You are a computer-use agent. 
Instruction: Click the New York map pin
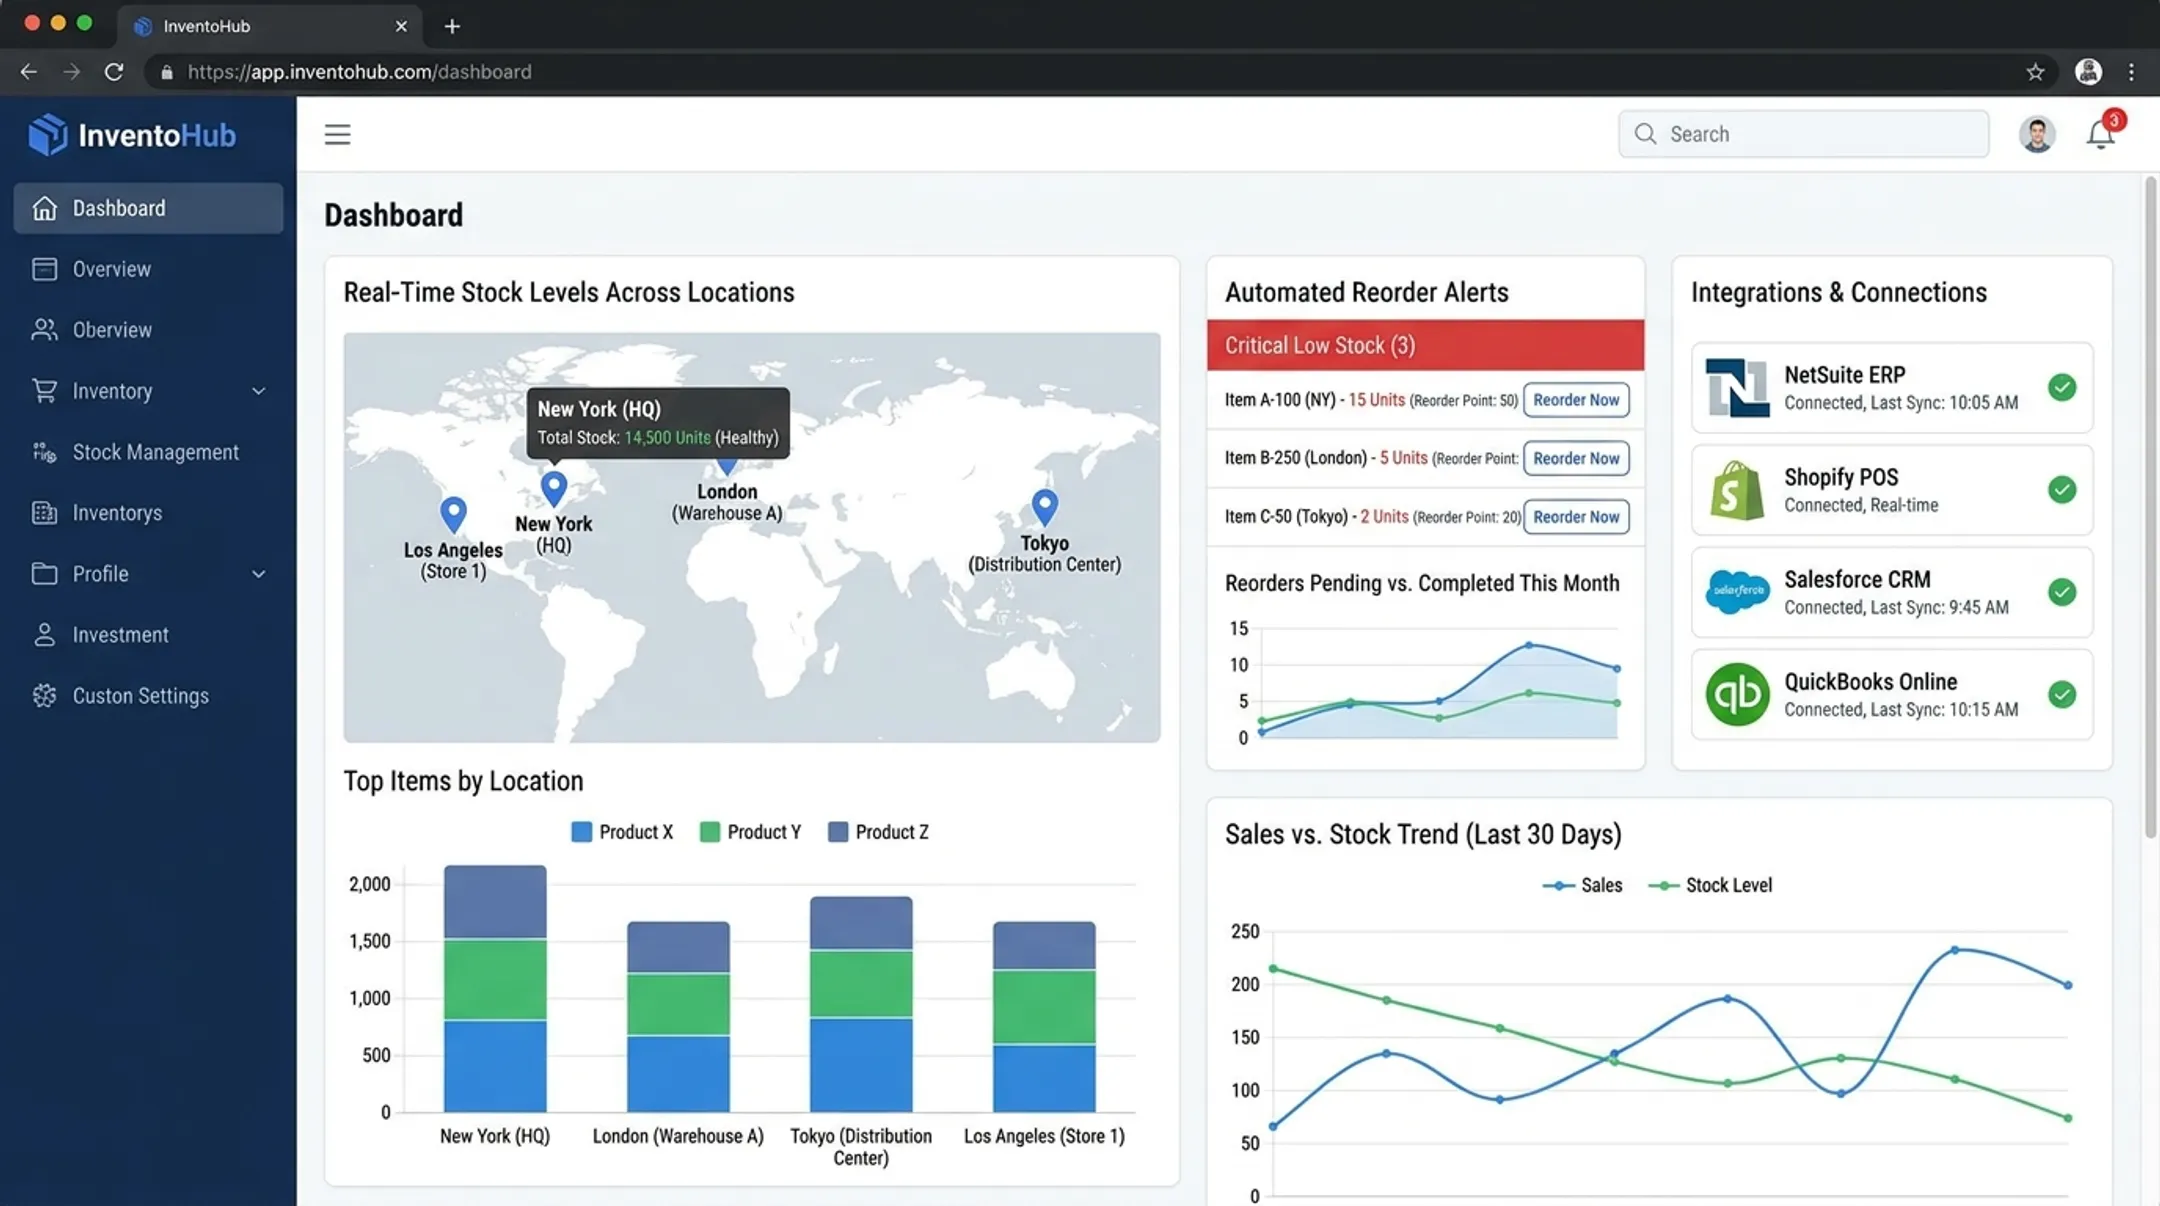553,488
